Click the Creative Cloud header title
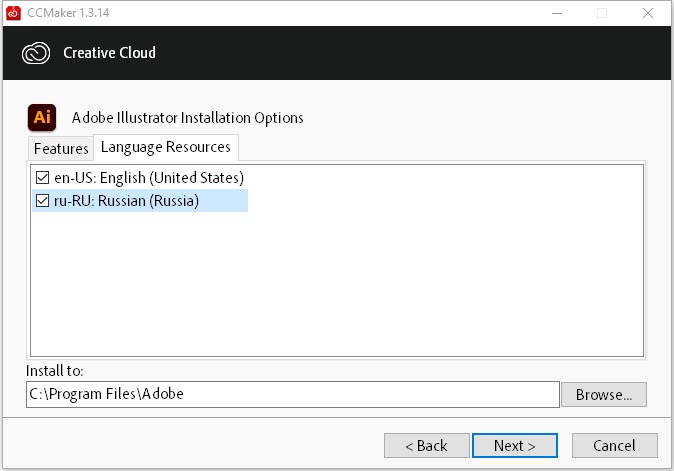 click(110, 53)
